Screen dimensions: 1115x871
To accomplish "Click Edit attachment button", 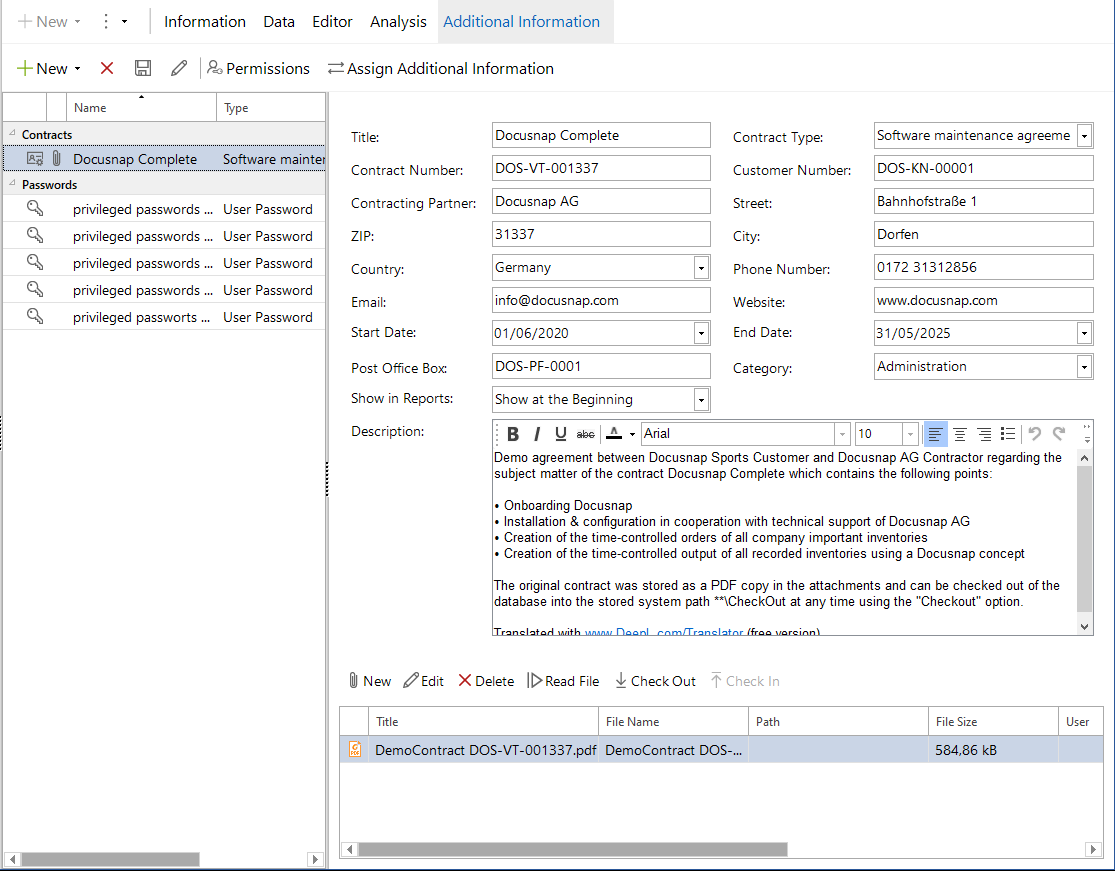I will click(x=424, y=681).
